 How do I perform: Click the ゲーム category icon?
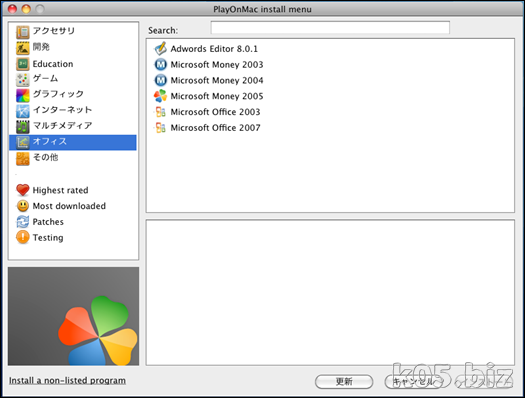23,79
